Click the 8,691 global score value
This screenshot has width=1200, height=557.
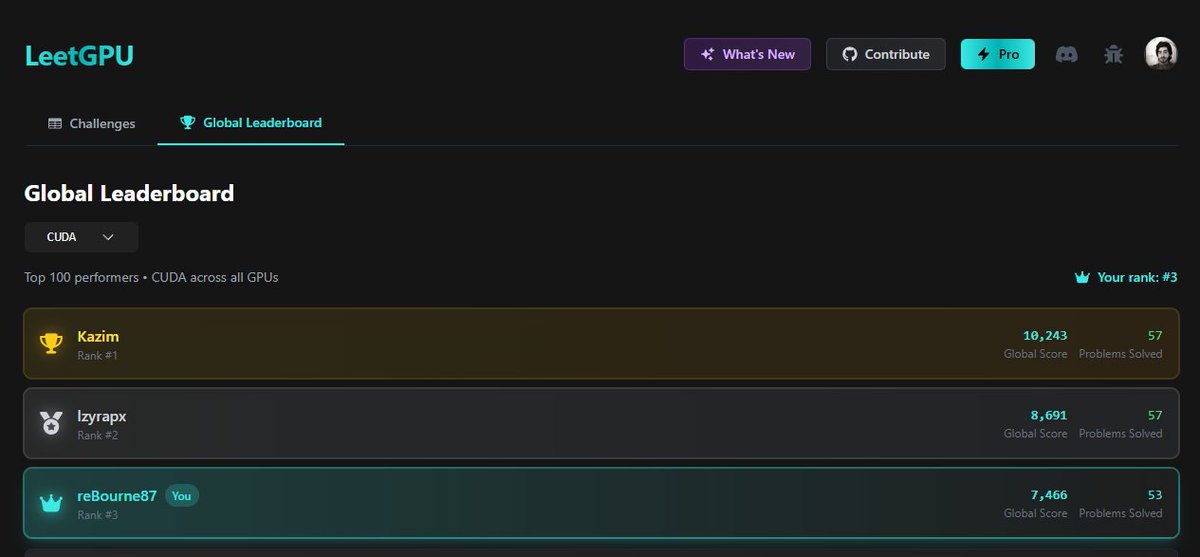click(x=1049, y=414)
